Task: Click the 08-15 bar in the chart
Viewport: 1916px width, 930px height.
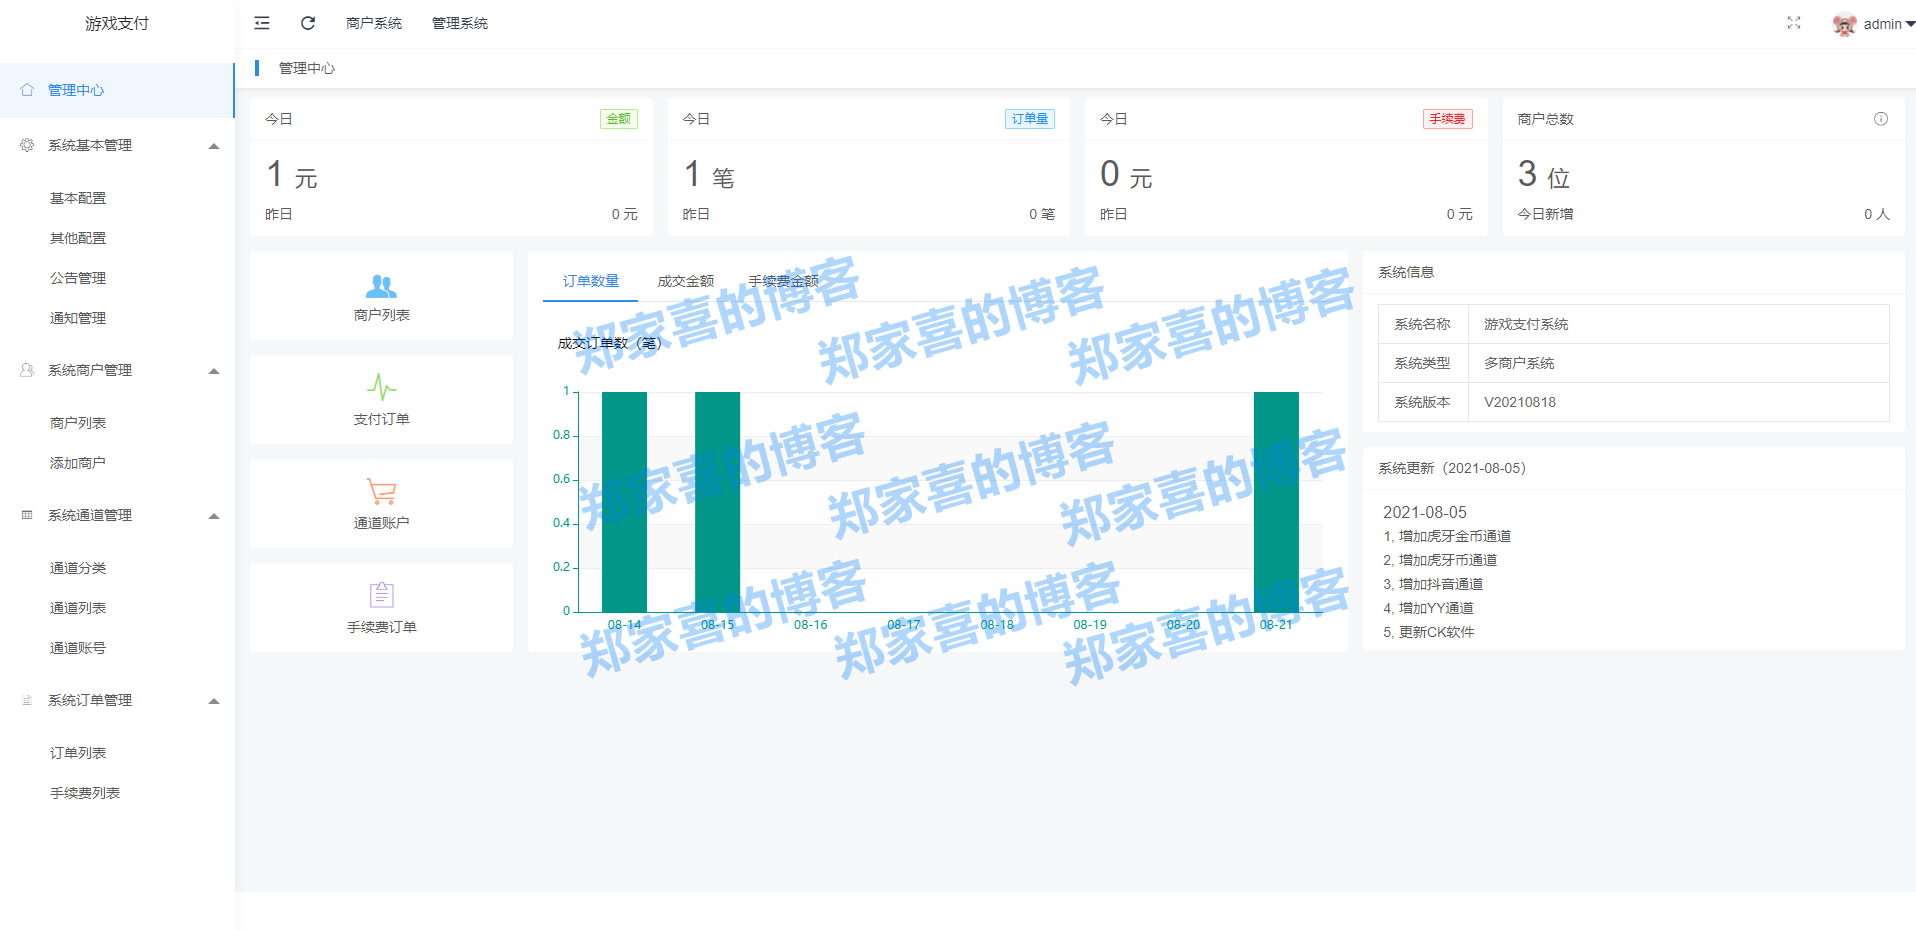Action: pos(717,502)
